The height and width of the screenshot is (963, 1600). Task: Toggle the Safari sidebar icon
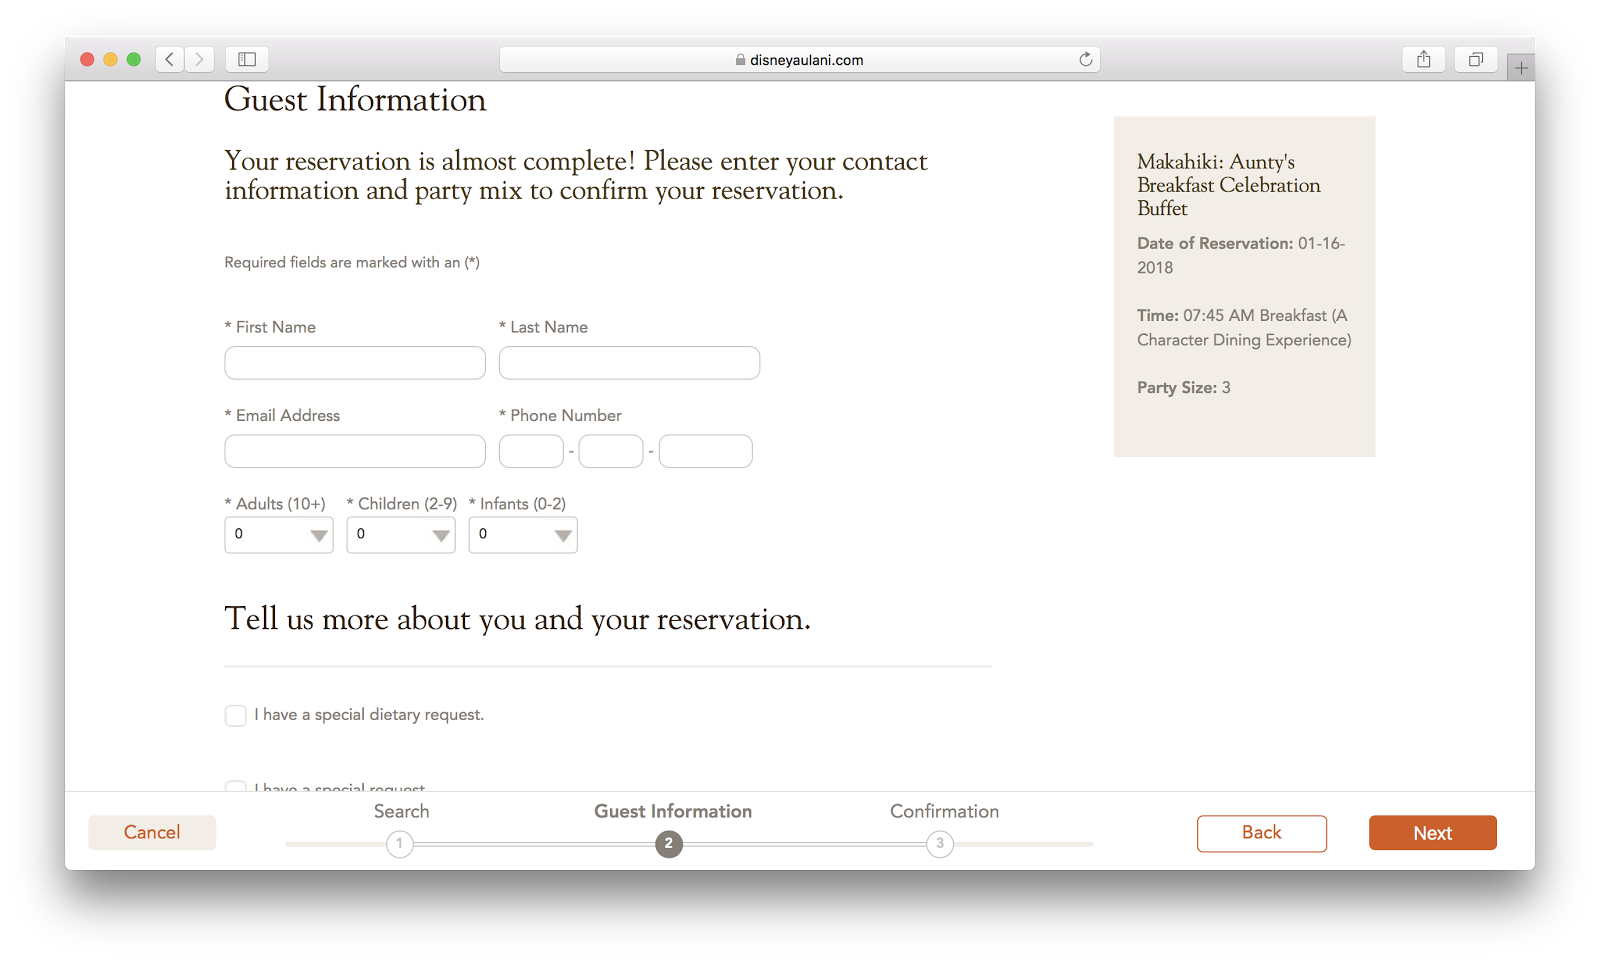[x=247, y=60]
